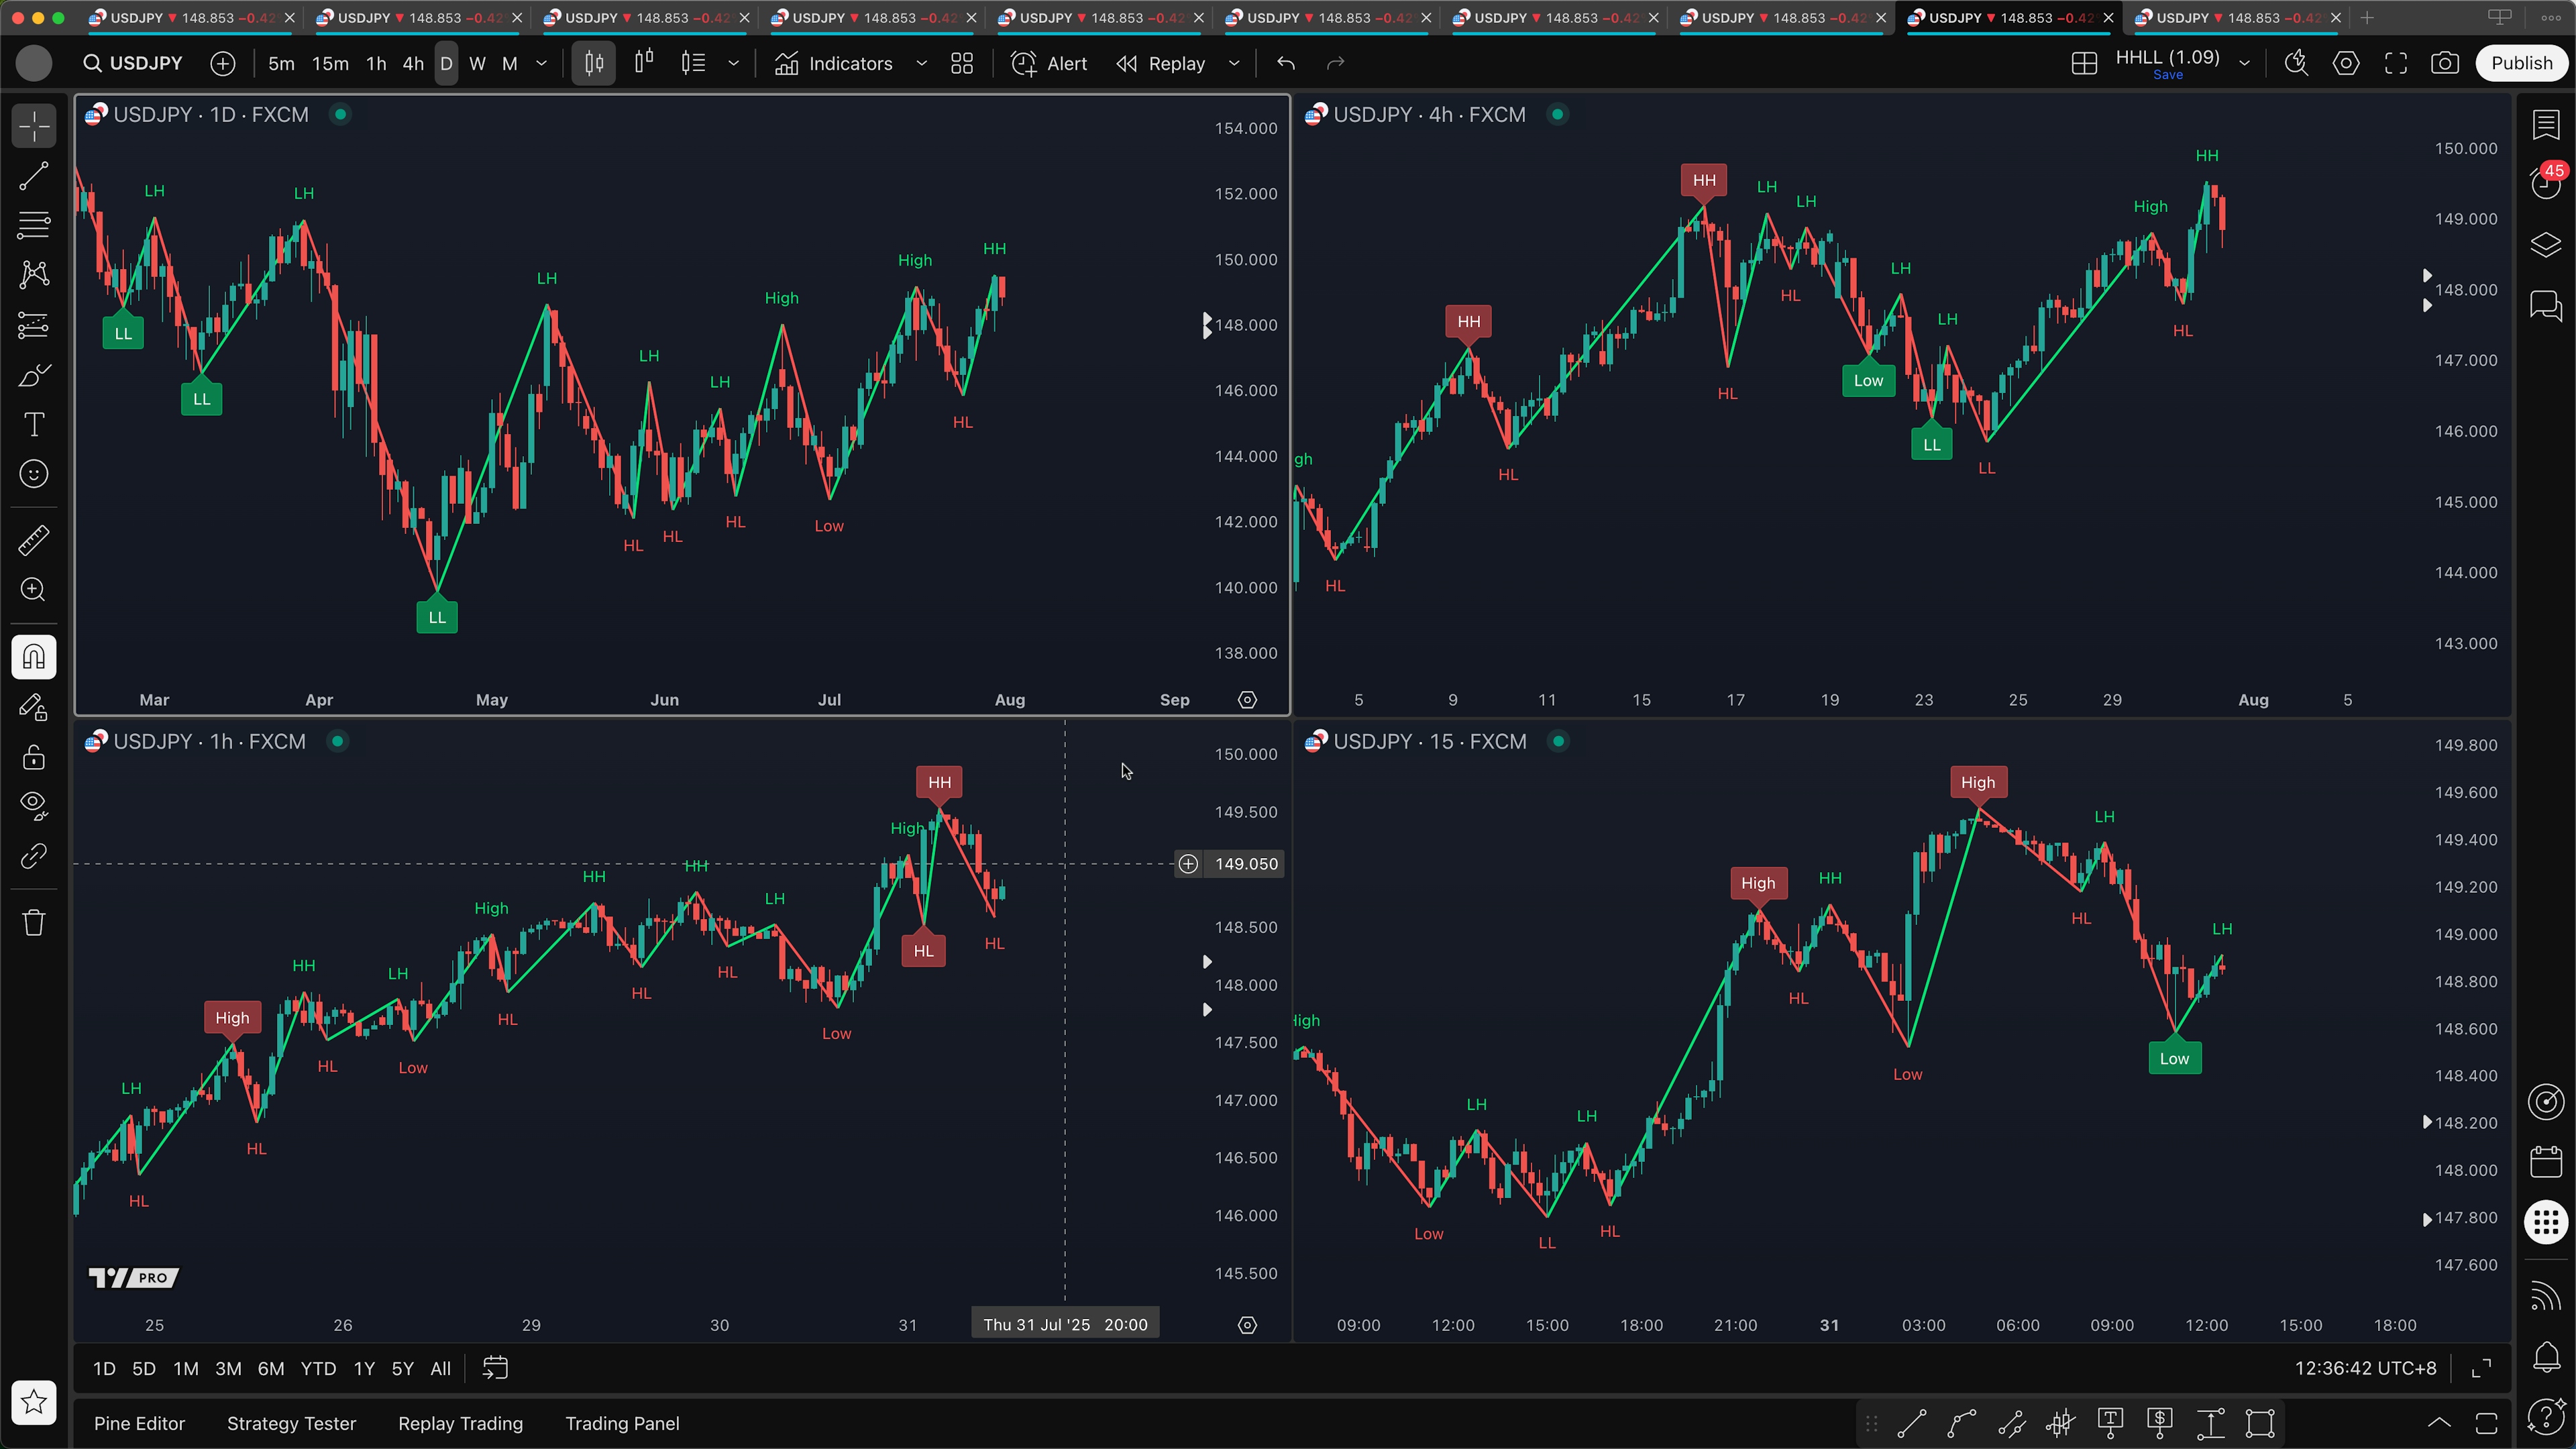This screenshot has height=1449, width=2576.
Task: Expand the HHLL layout name dropdown
Action: tap(2244, 63)
